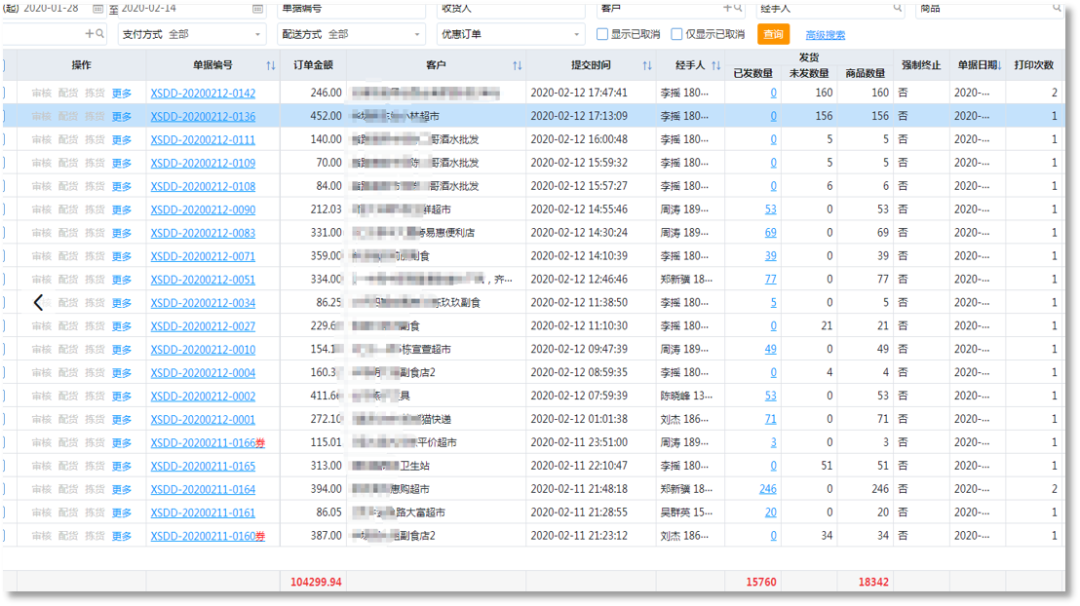Click the magnifier icon in 客户 field
The height and width of the screenshot is (606, 1080).
point(738,9)
